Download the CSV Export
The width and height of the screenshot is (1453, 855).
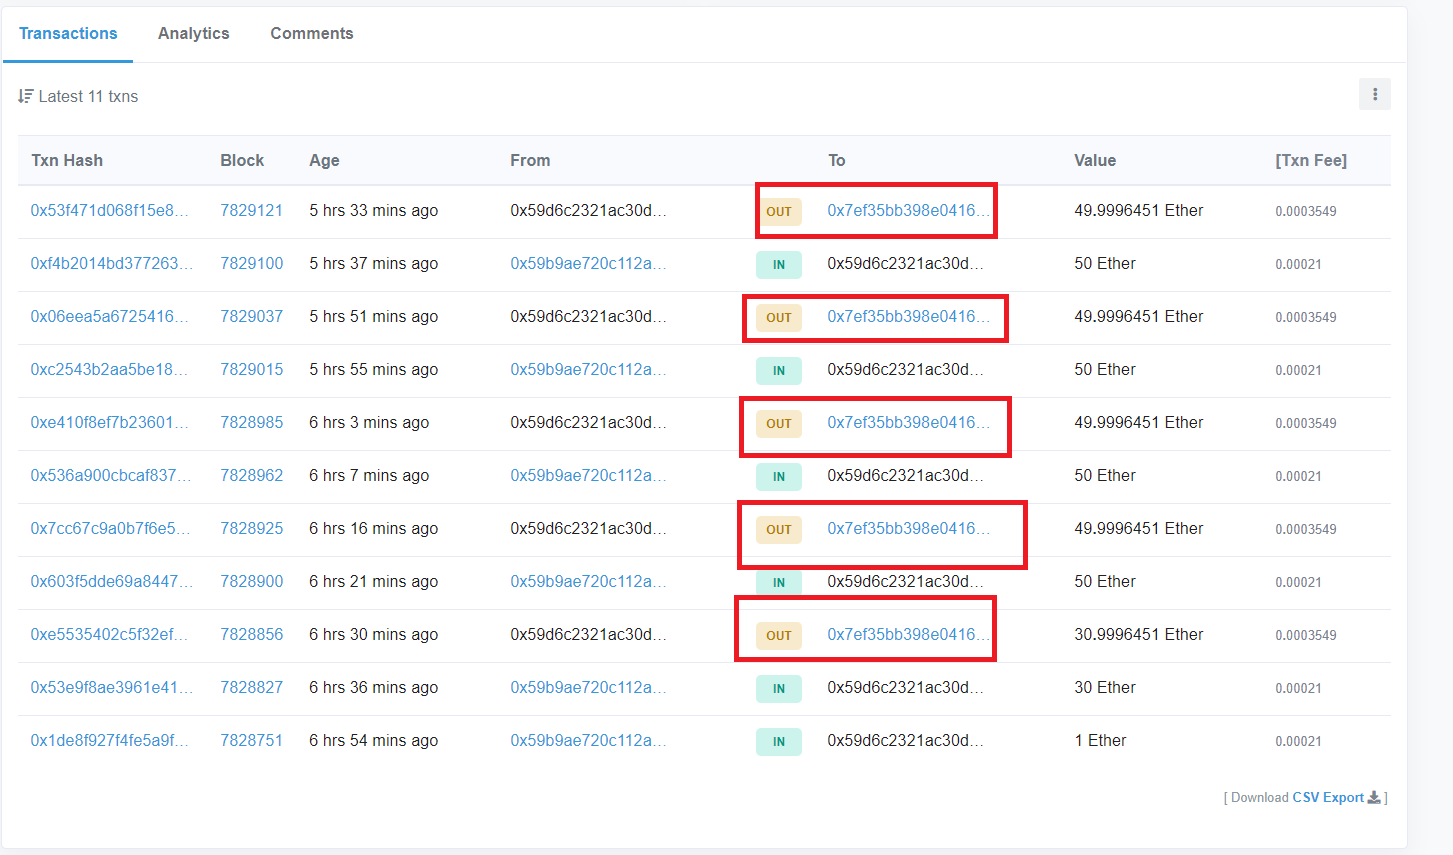tap(1328, 797)
